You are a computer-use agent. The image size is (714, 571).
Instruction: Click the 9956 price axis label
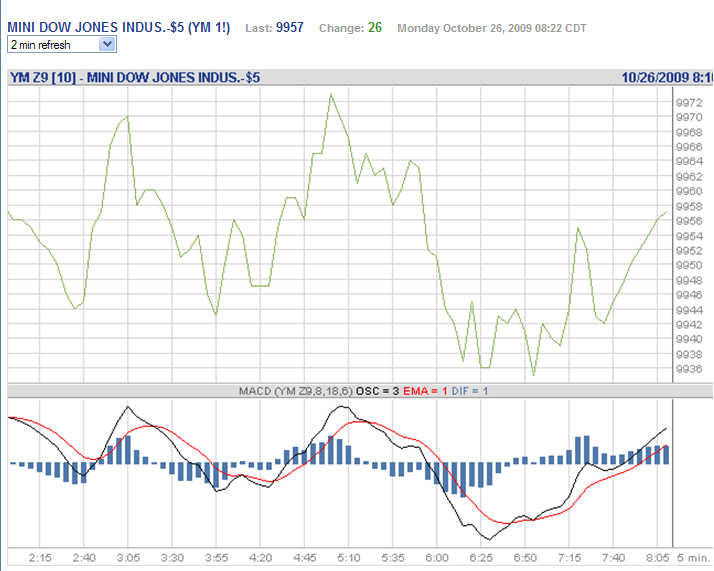[x=689, y=221]
